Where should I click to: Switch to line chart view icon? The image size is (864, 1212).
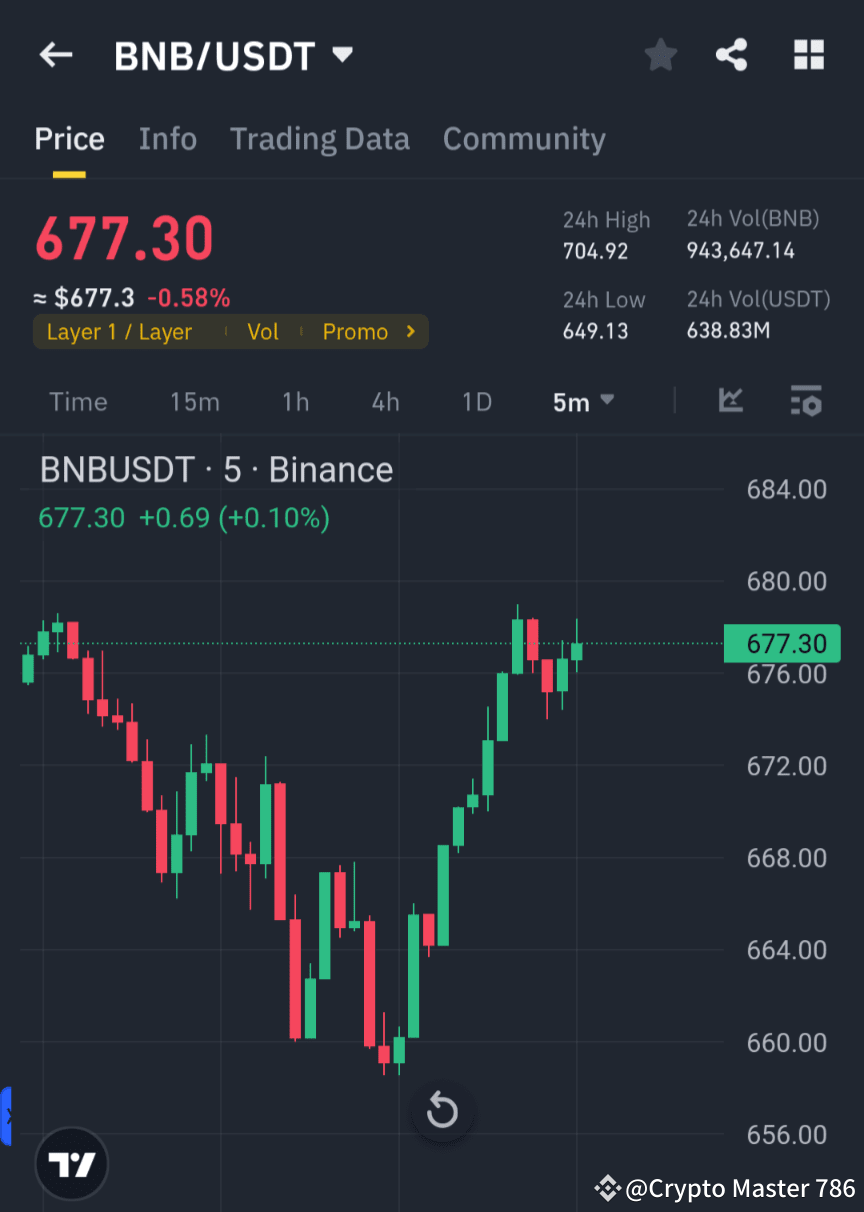[x=730, y=402]
